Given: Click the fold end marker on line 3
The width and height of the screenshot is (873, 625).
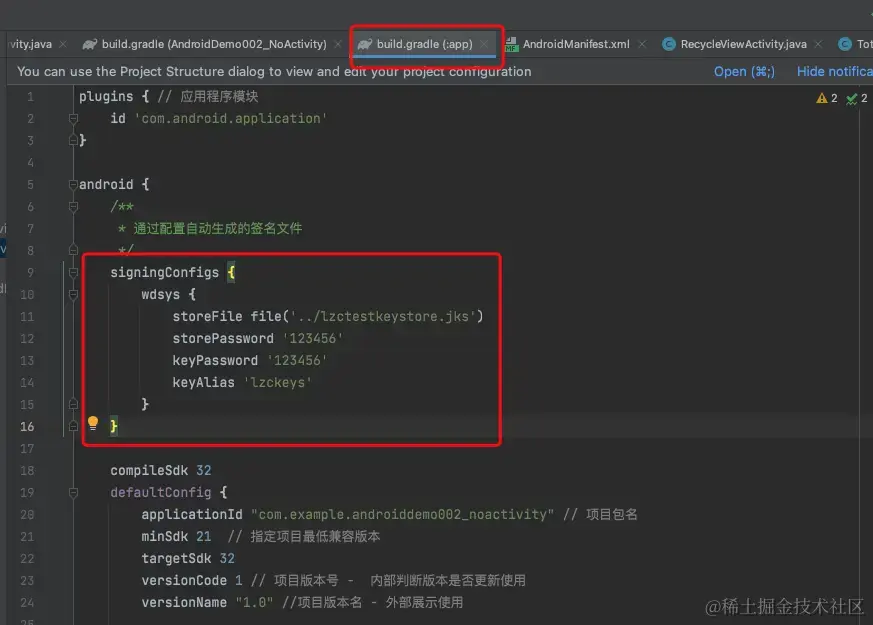Looking at the screenshot, I should pos(73,140).
